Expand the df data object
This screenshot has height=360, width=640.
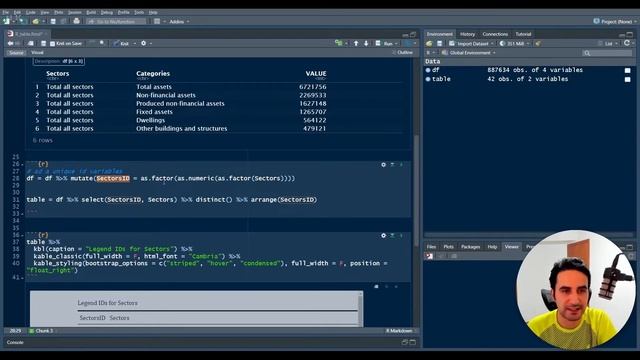click(428, 70)
